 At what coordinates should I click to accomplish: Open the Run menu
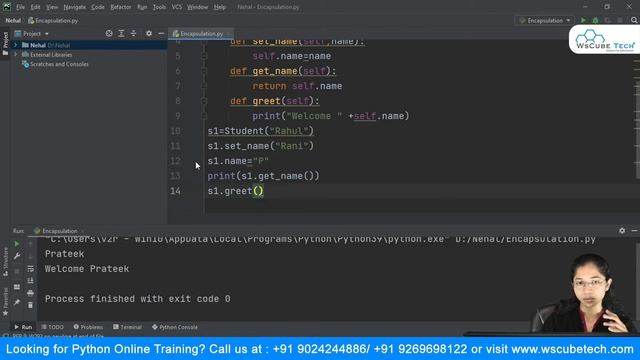point(142,7)
